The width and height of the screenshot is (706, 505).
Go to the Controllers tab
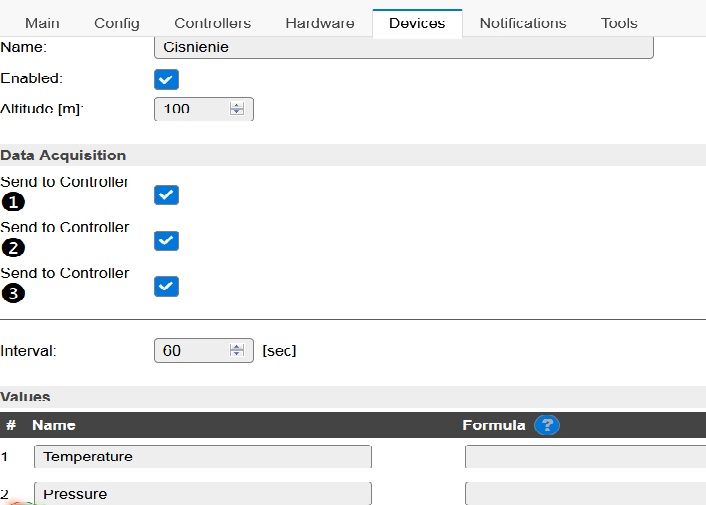[212, 23]
